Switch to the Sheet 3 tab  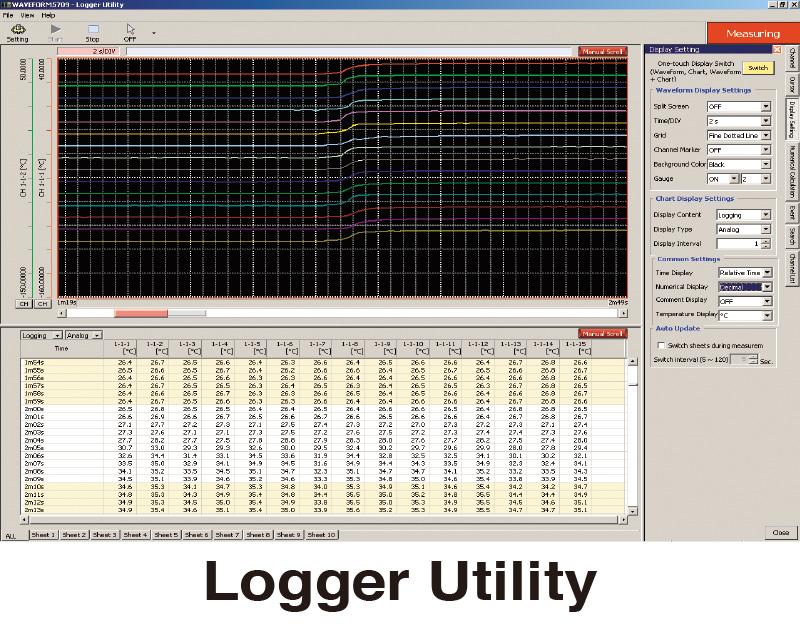tap(105, 535)
